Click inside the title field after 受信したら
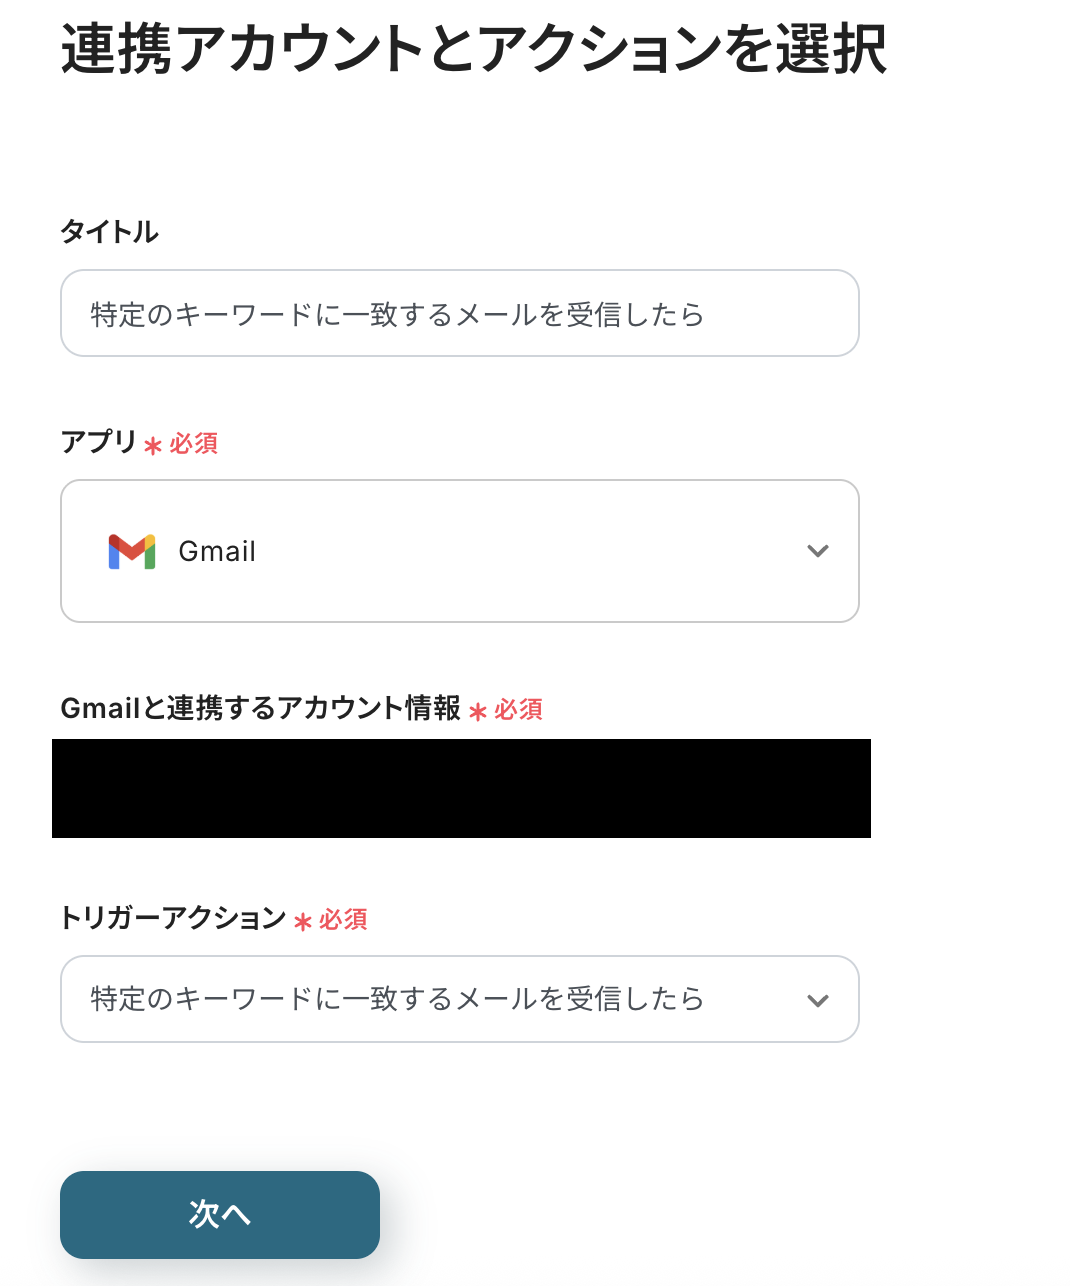 click(770, 314)
